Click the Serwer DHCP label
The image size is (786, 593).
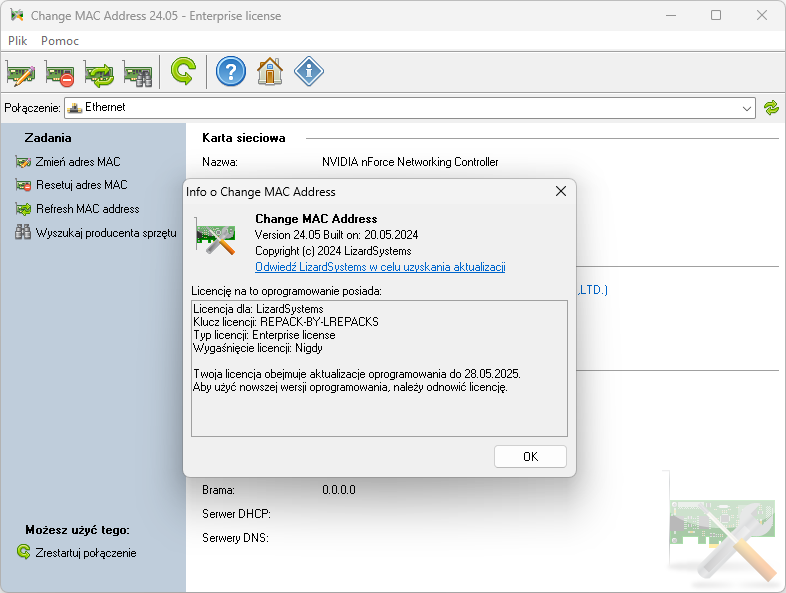237,514
